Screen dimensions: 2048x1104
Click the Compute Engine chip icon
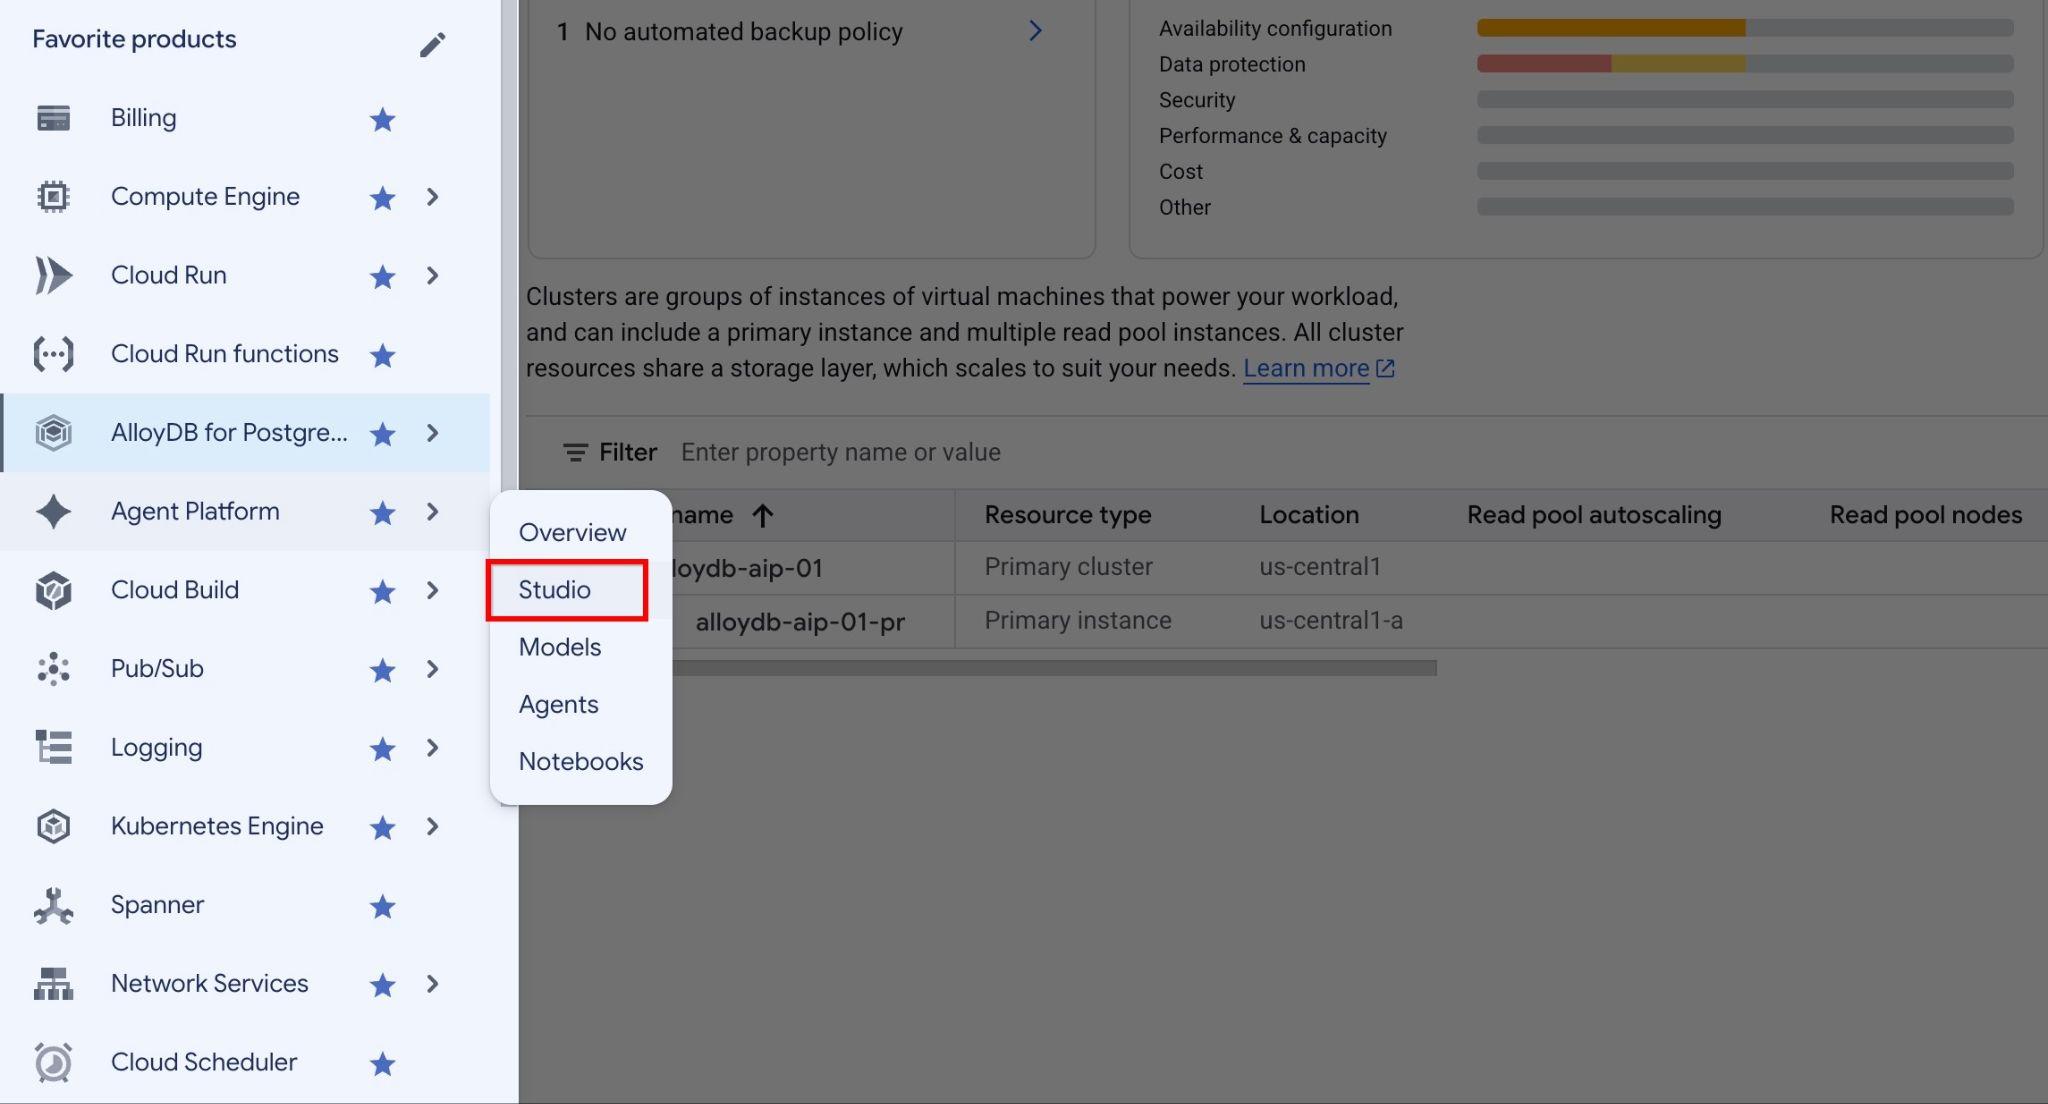53,197
